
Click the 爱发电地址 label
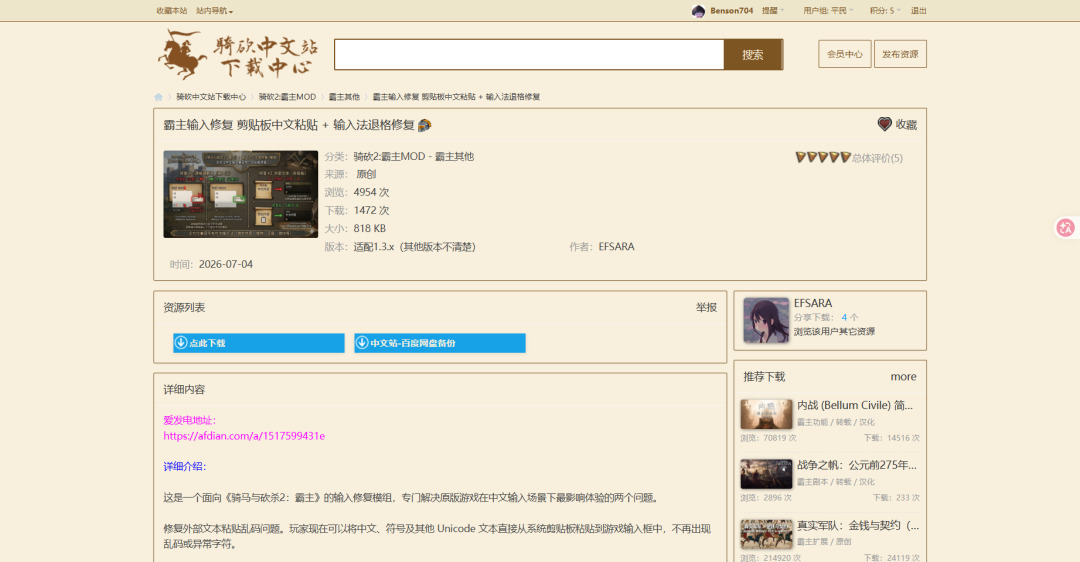point(189,420)
